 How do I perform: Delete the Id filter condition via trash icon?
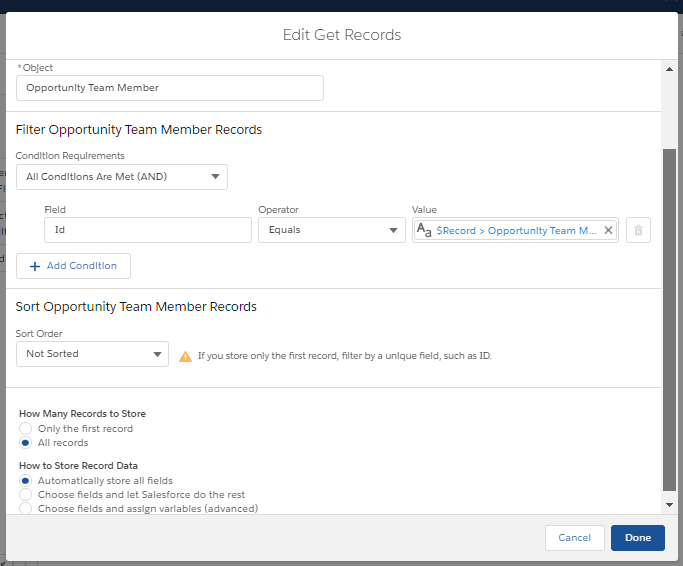pos(640,231)
